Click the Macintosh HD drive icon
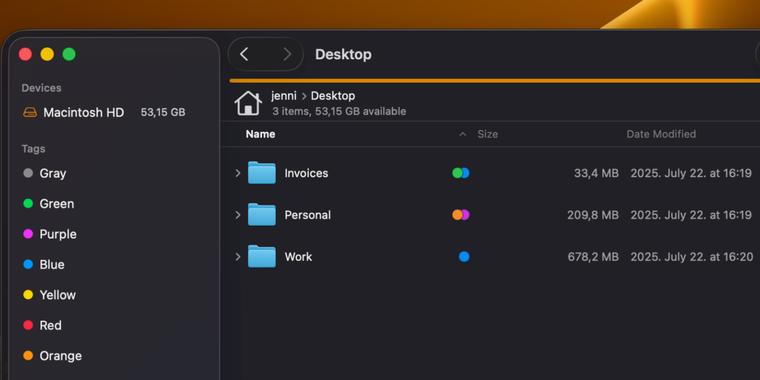Viewport: 760px width, 380px height. [x=30, y=112]
